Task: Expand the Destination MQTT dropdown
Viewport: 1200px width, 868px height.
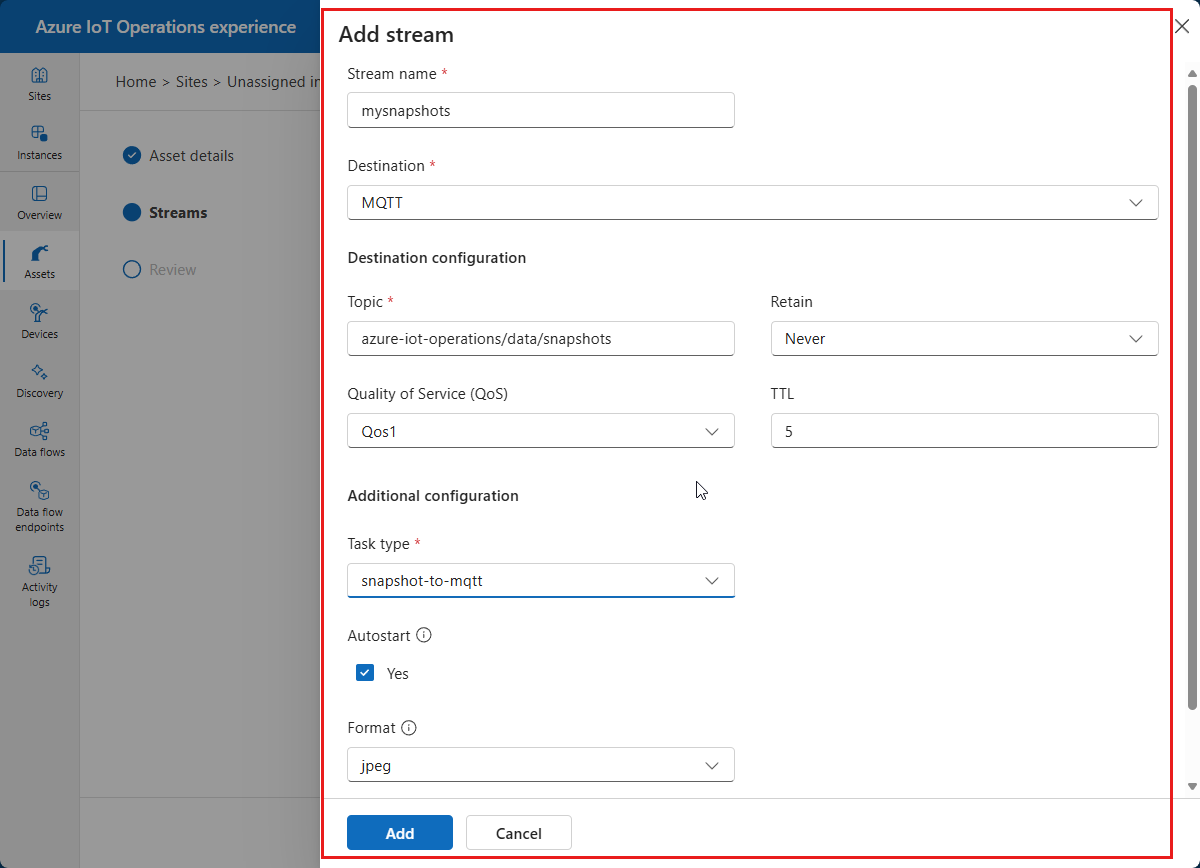Action: tap(753, 202)
